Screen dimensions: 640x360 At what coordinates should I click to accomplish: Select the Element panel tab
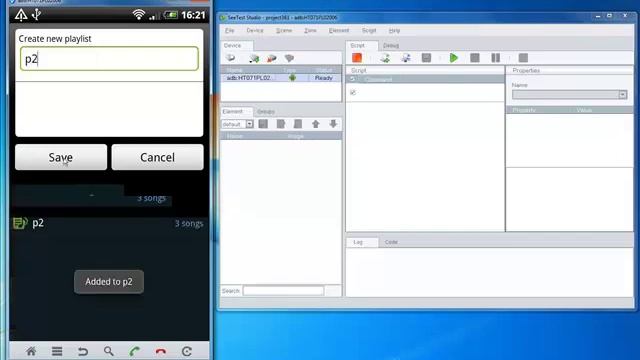coord(236,111)
